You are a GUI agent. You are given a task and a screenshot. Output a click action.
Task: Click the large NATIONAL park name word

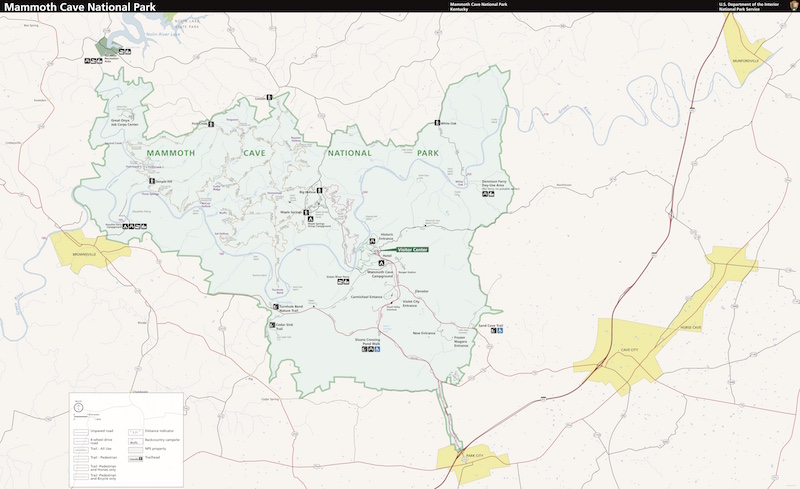[x=349, y=153]
